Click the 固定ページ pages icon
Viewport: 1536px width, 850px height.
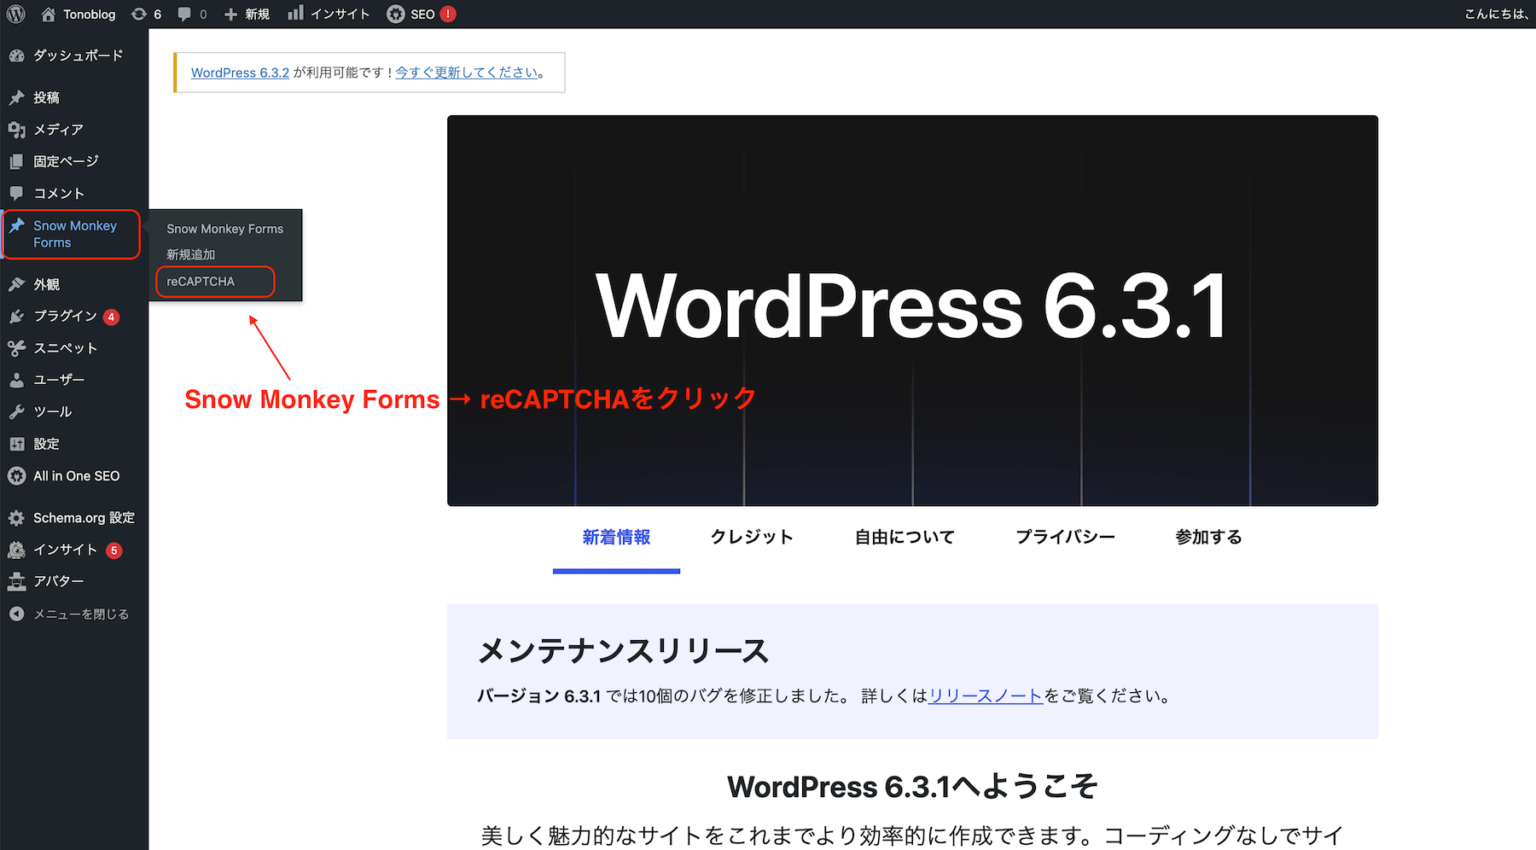[x=16, y=161]
